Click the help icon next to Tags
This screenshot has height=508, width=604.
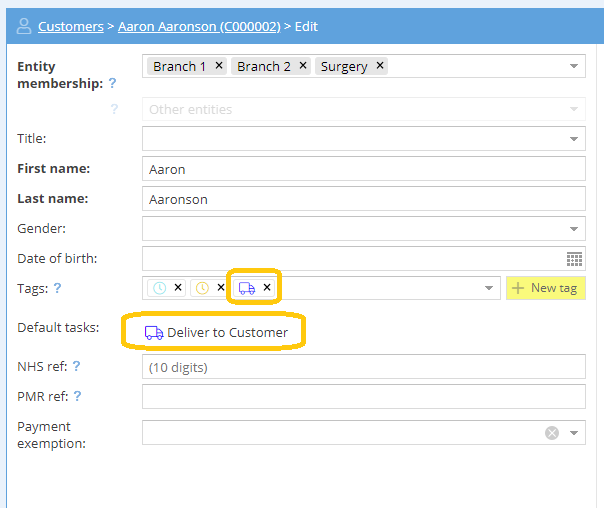(x=57, y=289)
